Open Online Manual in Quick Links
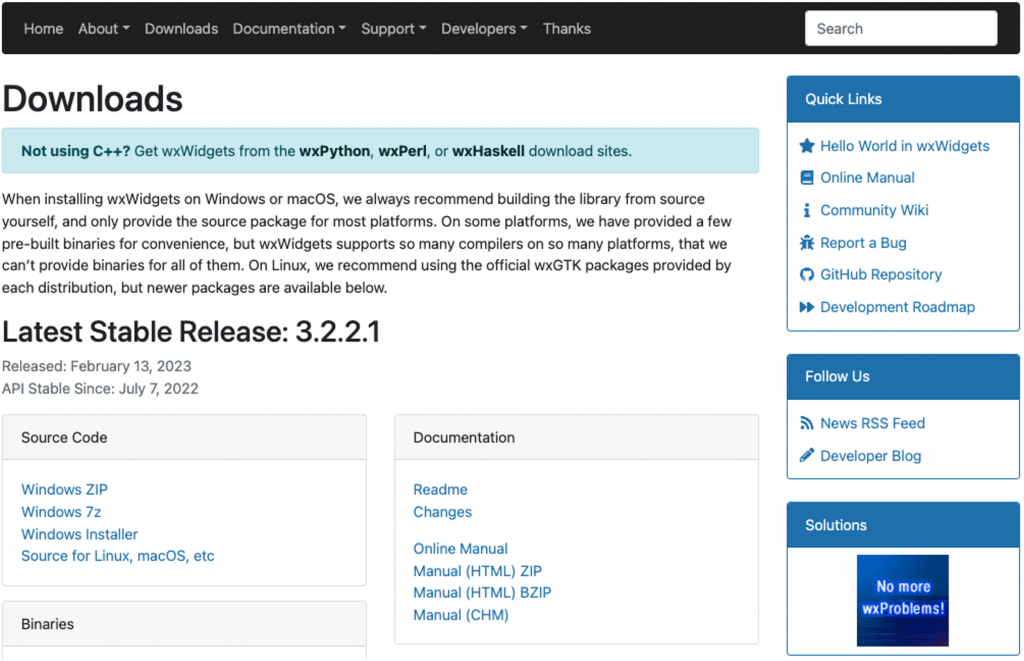Image resolution: width=1024 pixels, height=661 pixels. [867, 178]
